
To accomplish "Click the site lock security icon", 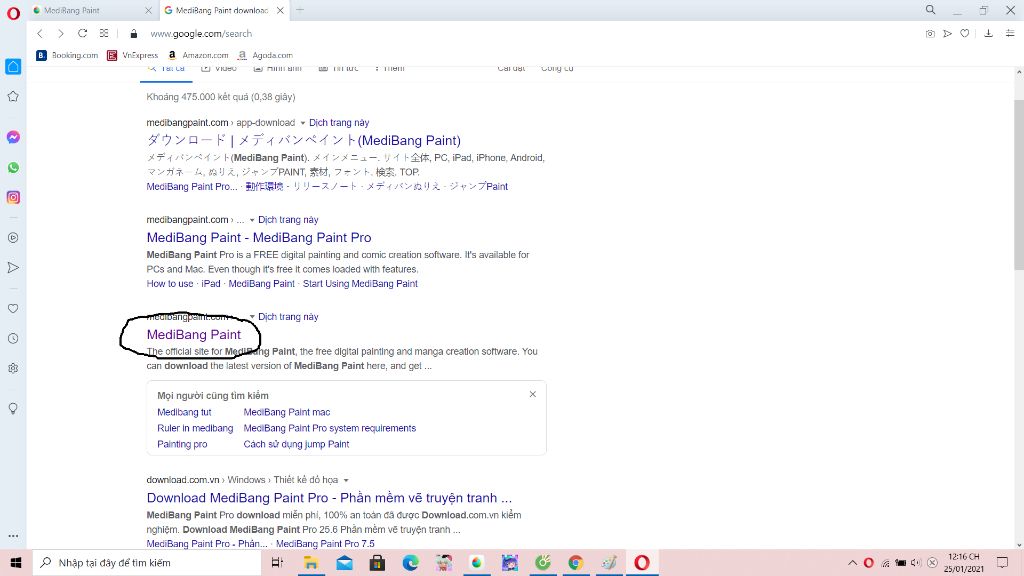I will pyautogui.click(x=134, y=33).
